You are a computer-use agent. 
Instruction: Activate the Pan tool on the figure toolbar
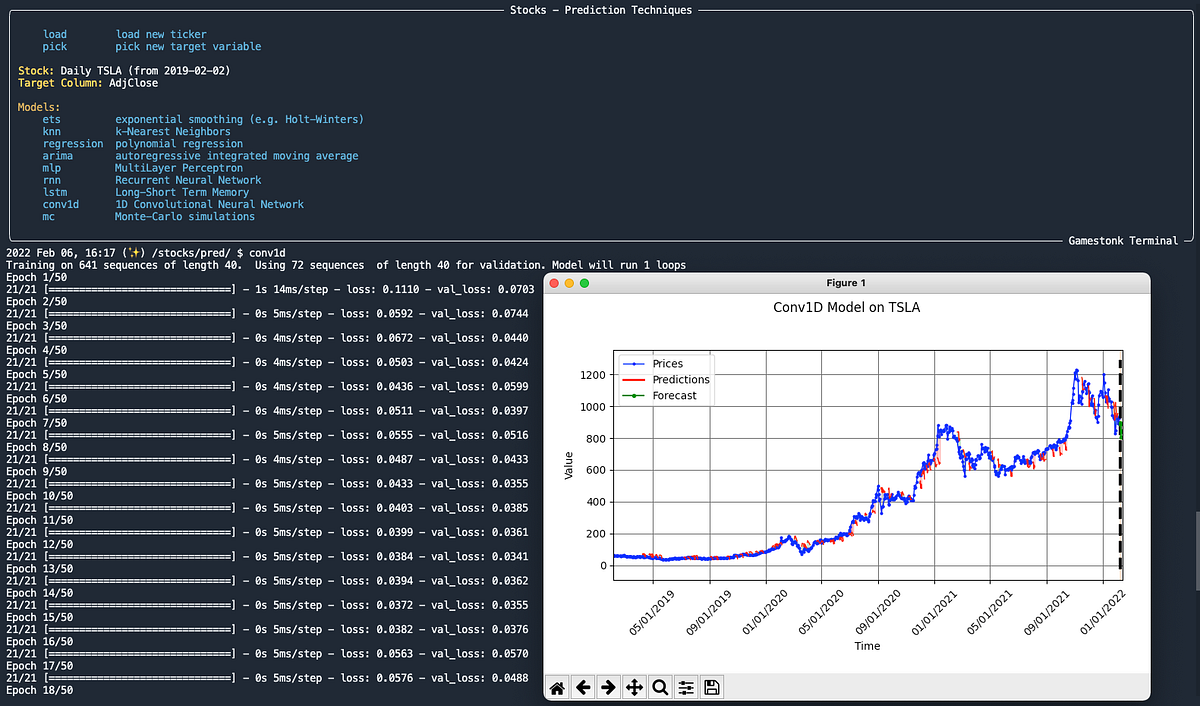pyautogui.click(x=634, y=687)
